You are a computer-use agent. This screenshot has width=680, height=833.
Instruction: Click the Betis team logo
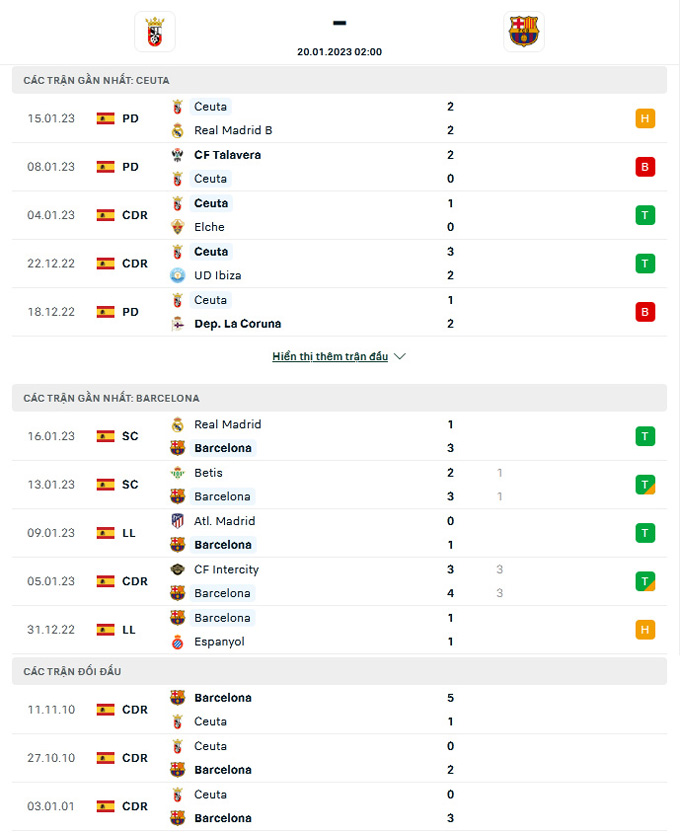pos(177,473)
